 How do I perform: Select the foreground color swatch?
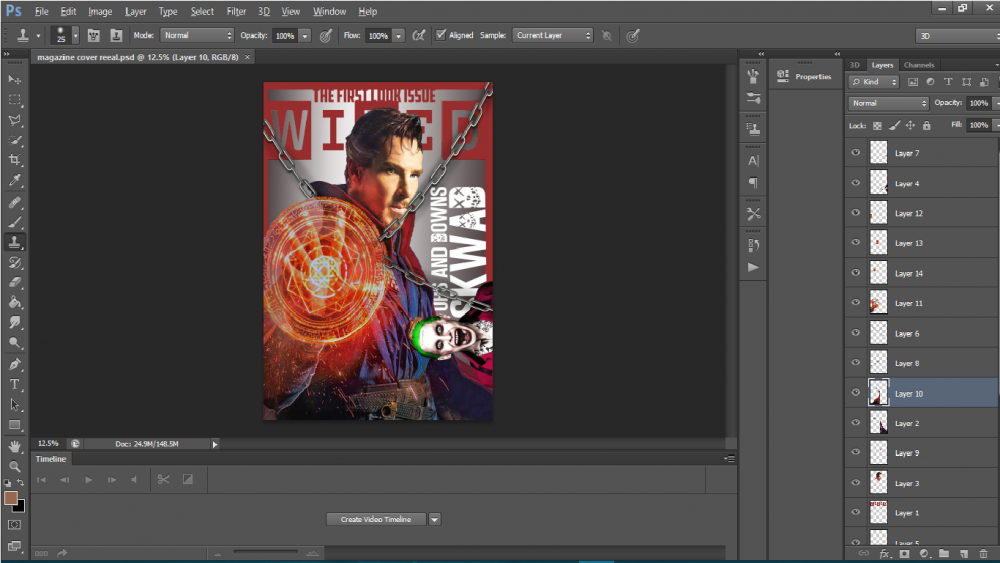[x=10, y=498]
